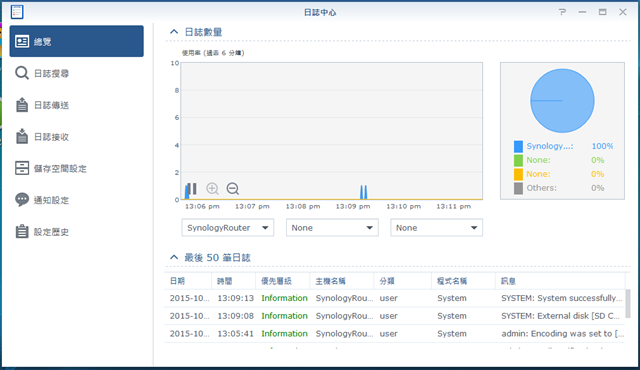Open 通知設定 notification settings
The image size is (640, 370).
77,200
